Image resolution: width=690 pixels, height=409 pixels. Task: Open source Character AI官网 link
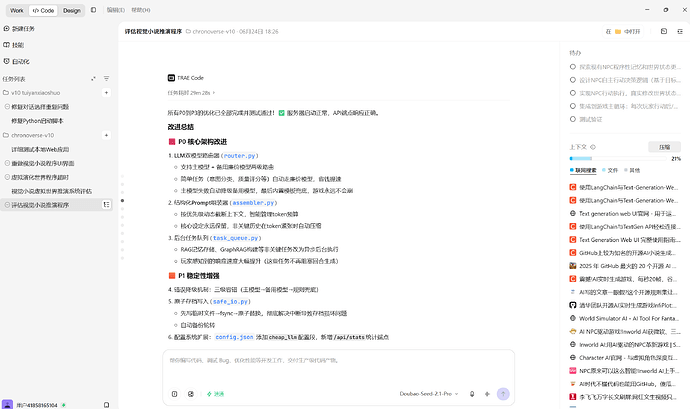[625, 357]
